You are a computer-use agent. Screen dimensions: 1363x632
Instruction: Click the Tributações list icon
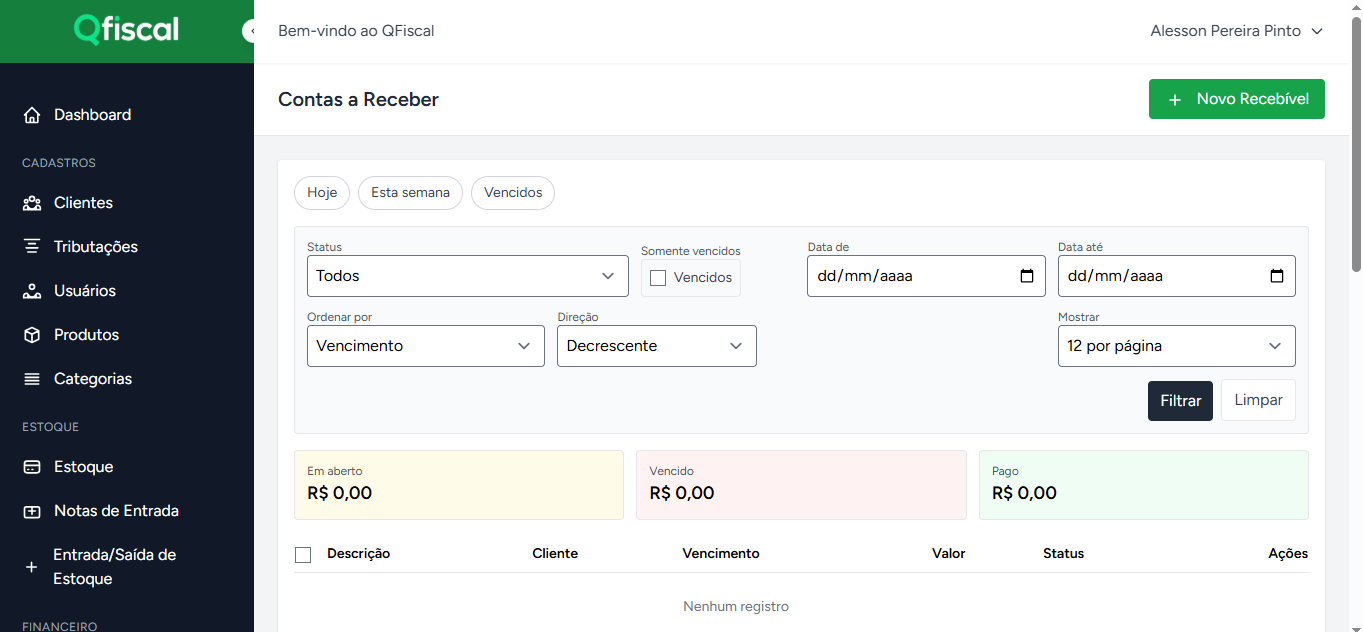tap(32, 247)
